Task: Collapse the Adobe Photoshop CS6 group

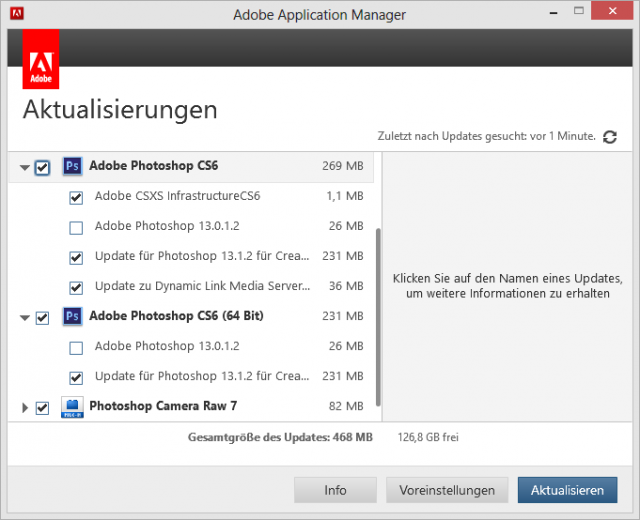Action: coord(25,167)
